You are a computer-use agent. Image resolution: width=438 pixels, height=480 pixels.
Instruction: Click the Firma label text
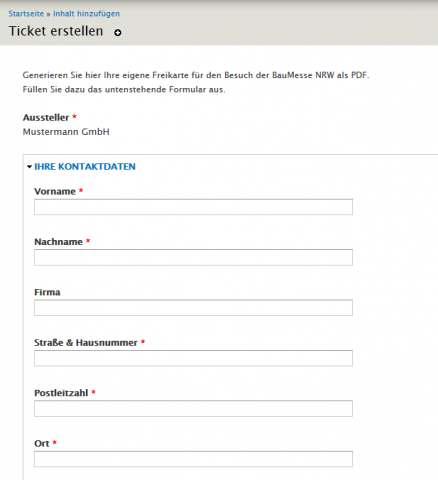coord(47,292)
